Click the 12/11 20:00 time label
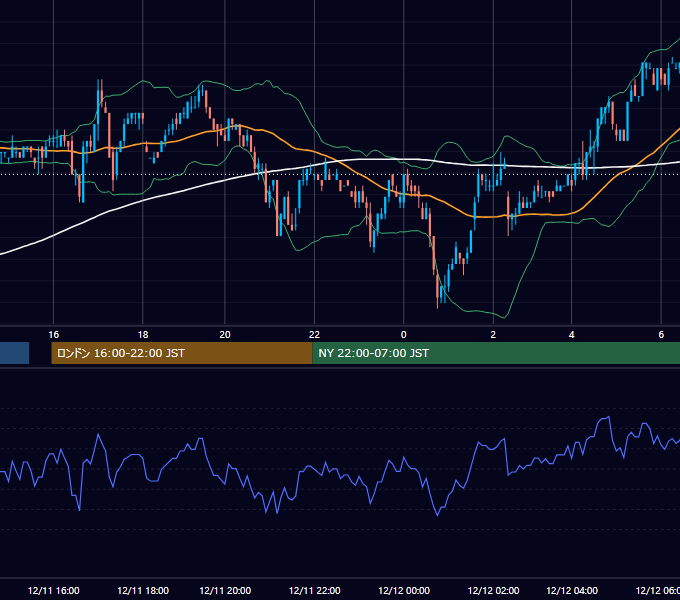This screenshot has height=600, width=680. (225, 590)
